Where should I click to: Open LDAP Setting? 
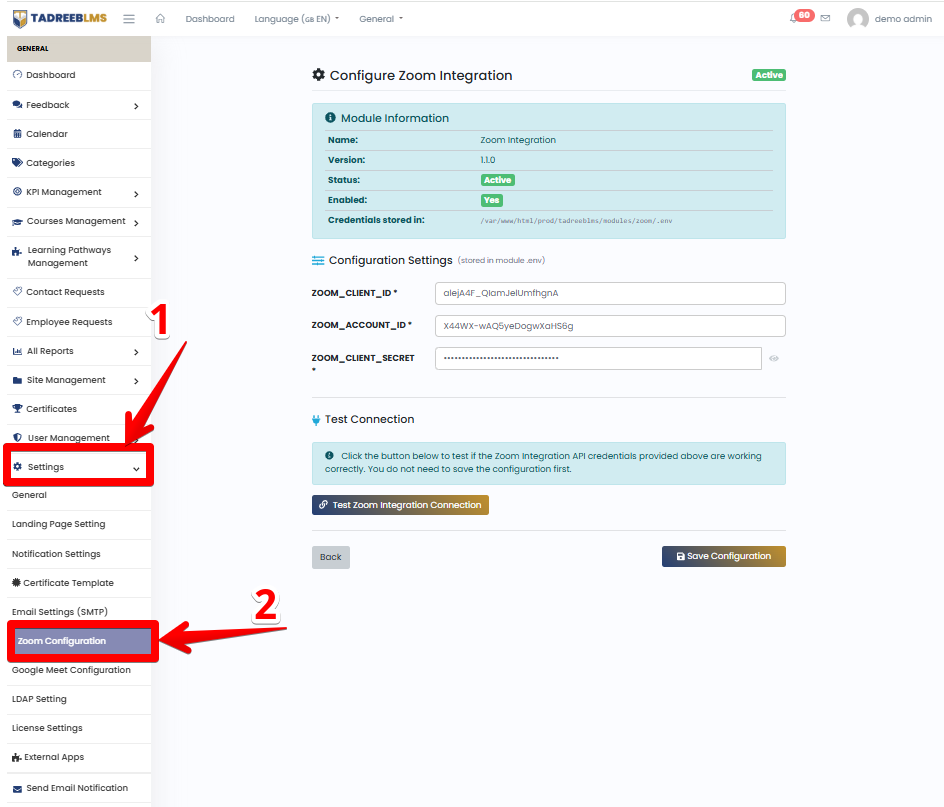click(39, 699)
